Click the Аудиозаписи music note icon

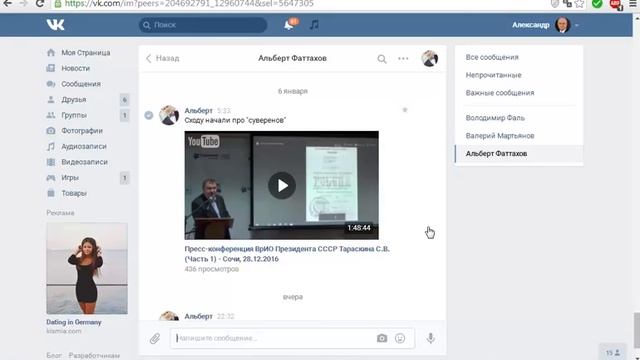[51, 146]
